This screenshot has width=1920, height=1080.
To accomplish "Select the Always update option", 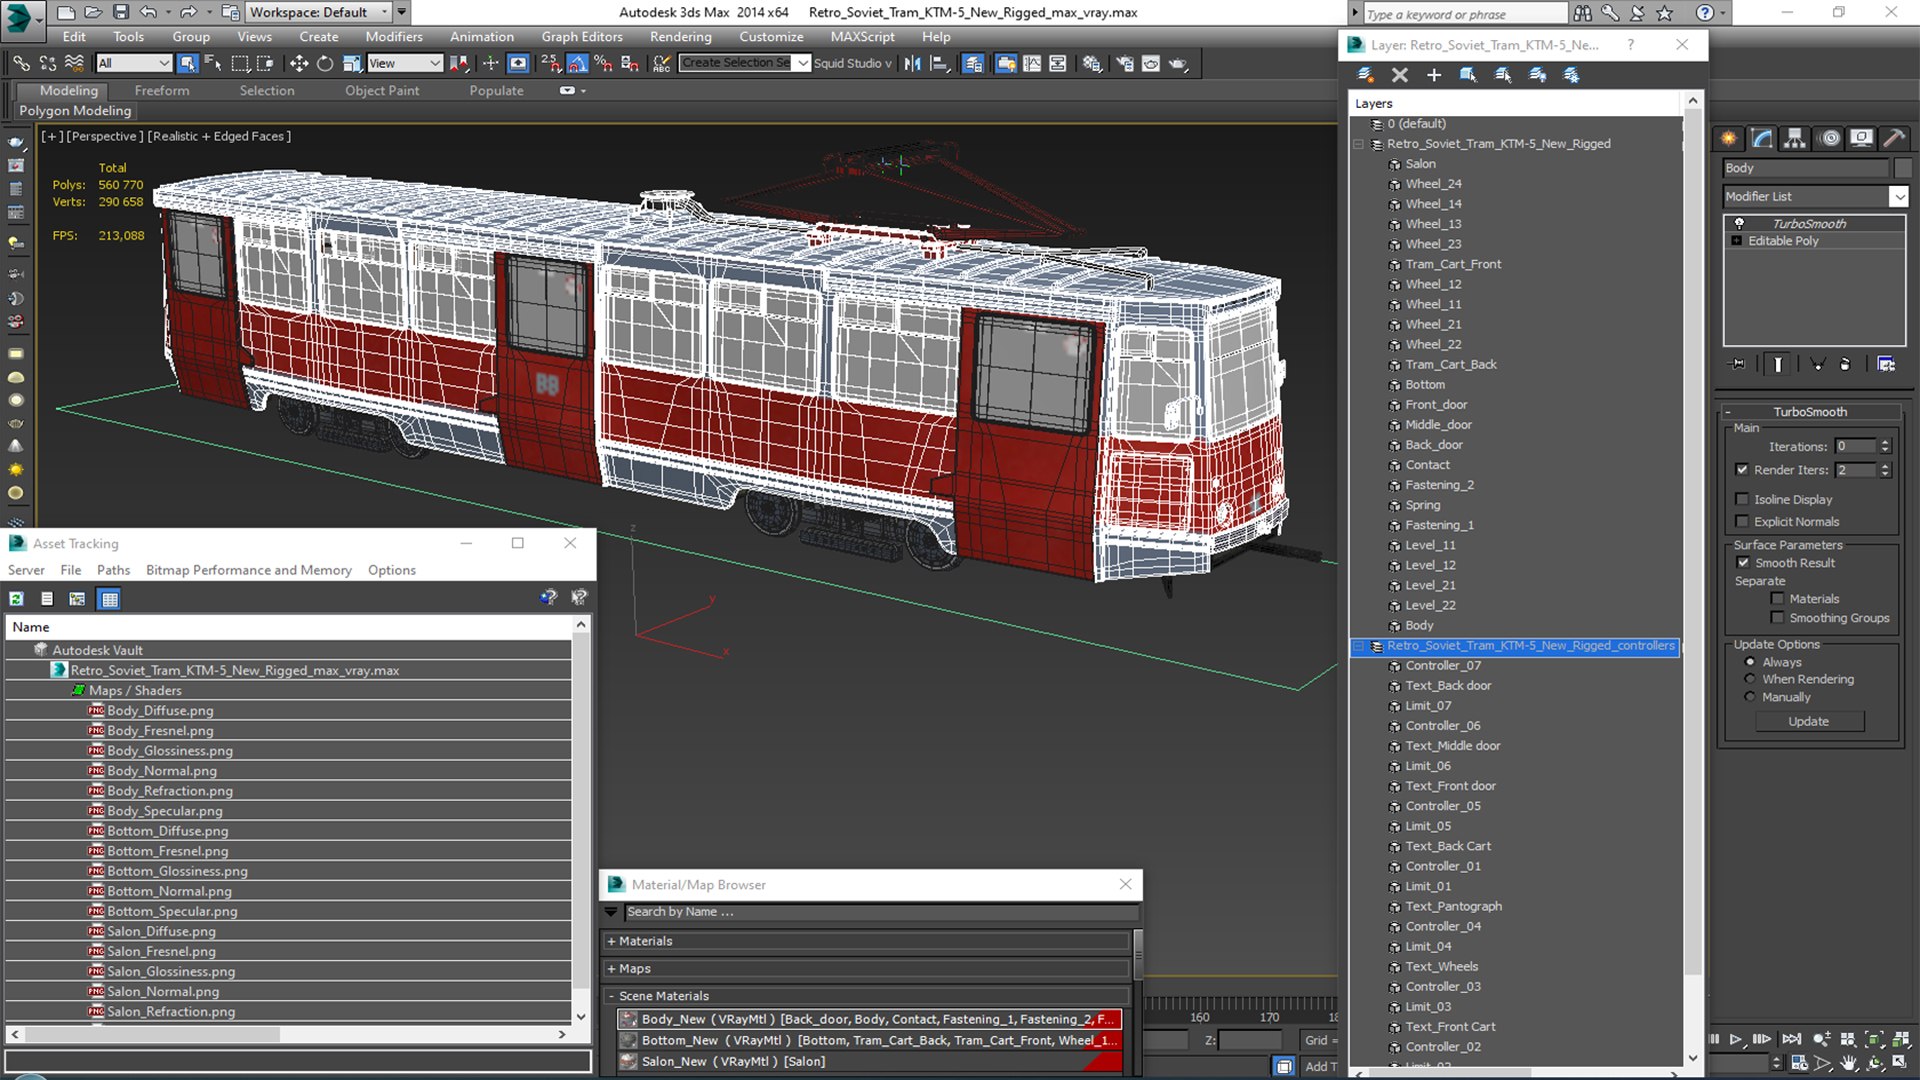I will tap(1750, 662).
